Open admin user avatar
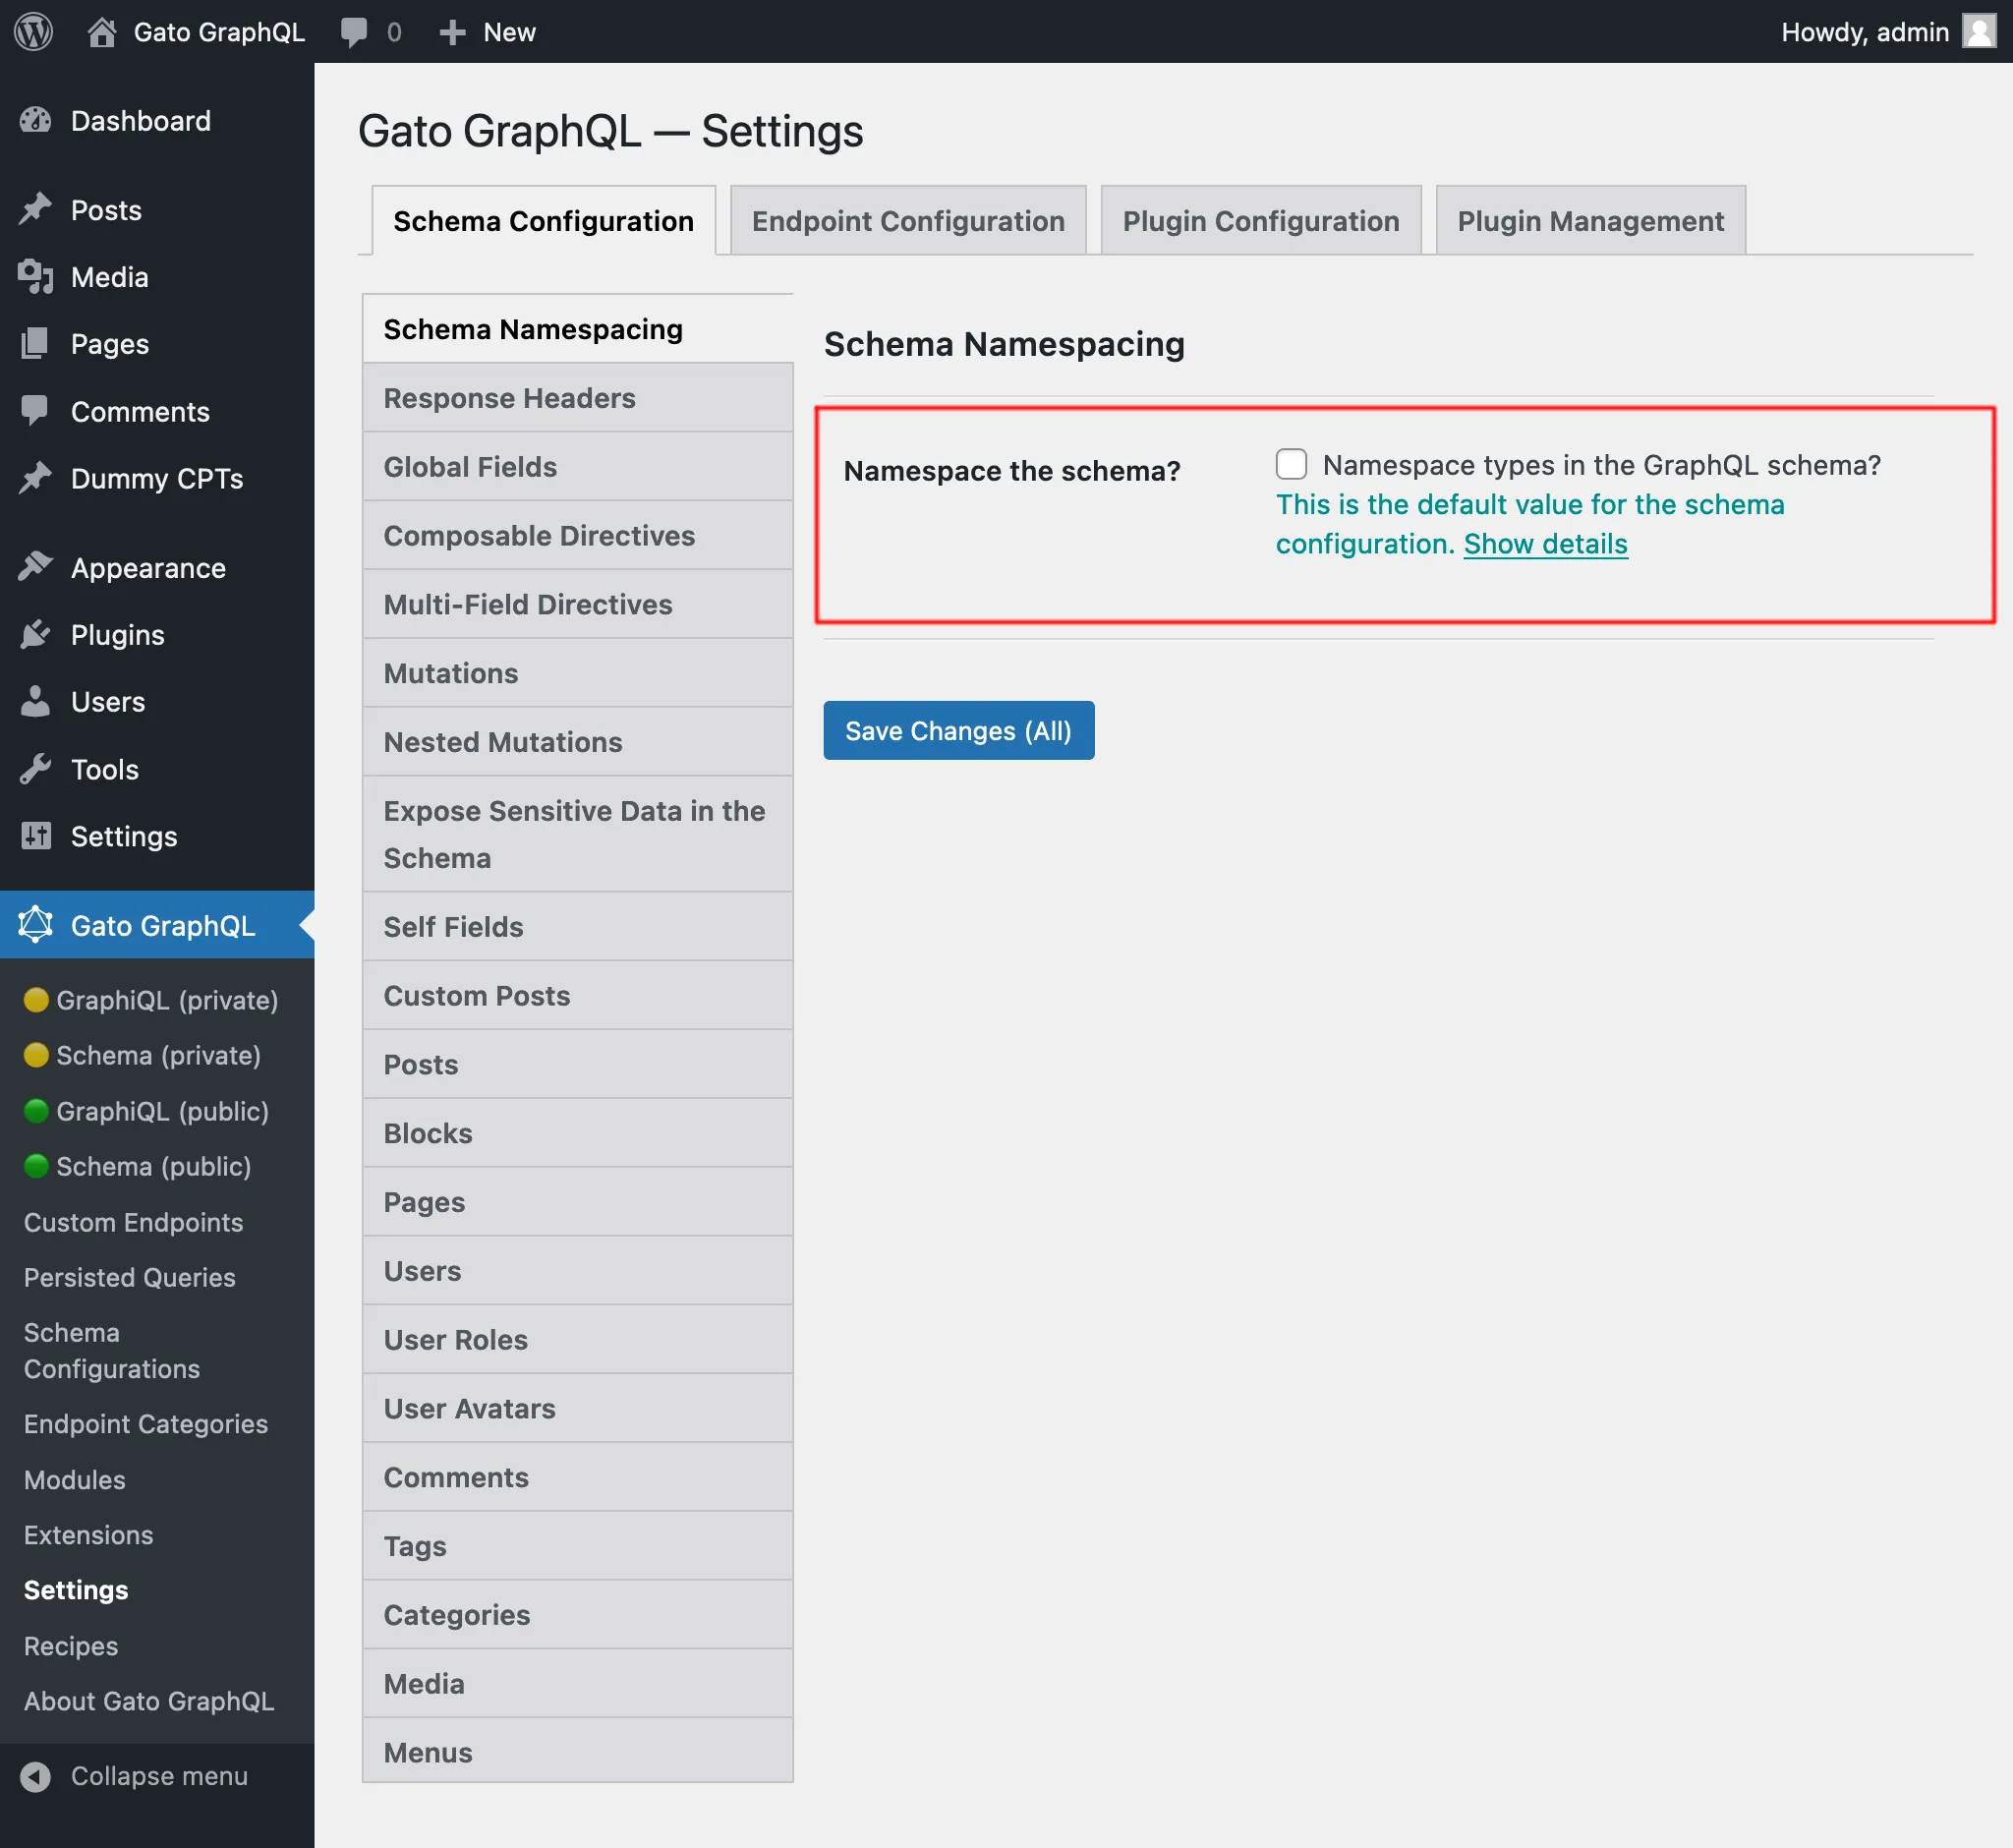 click(x=1979, y=31)
